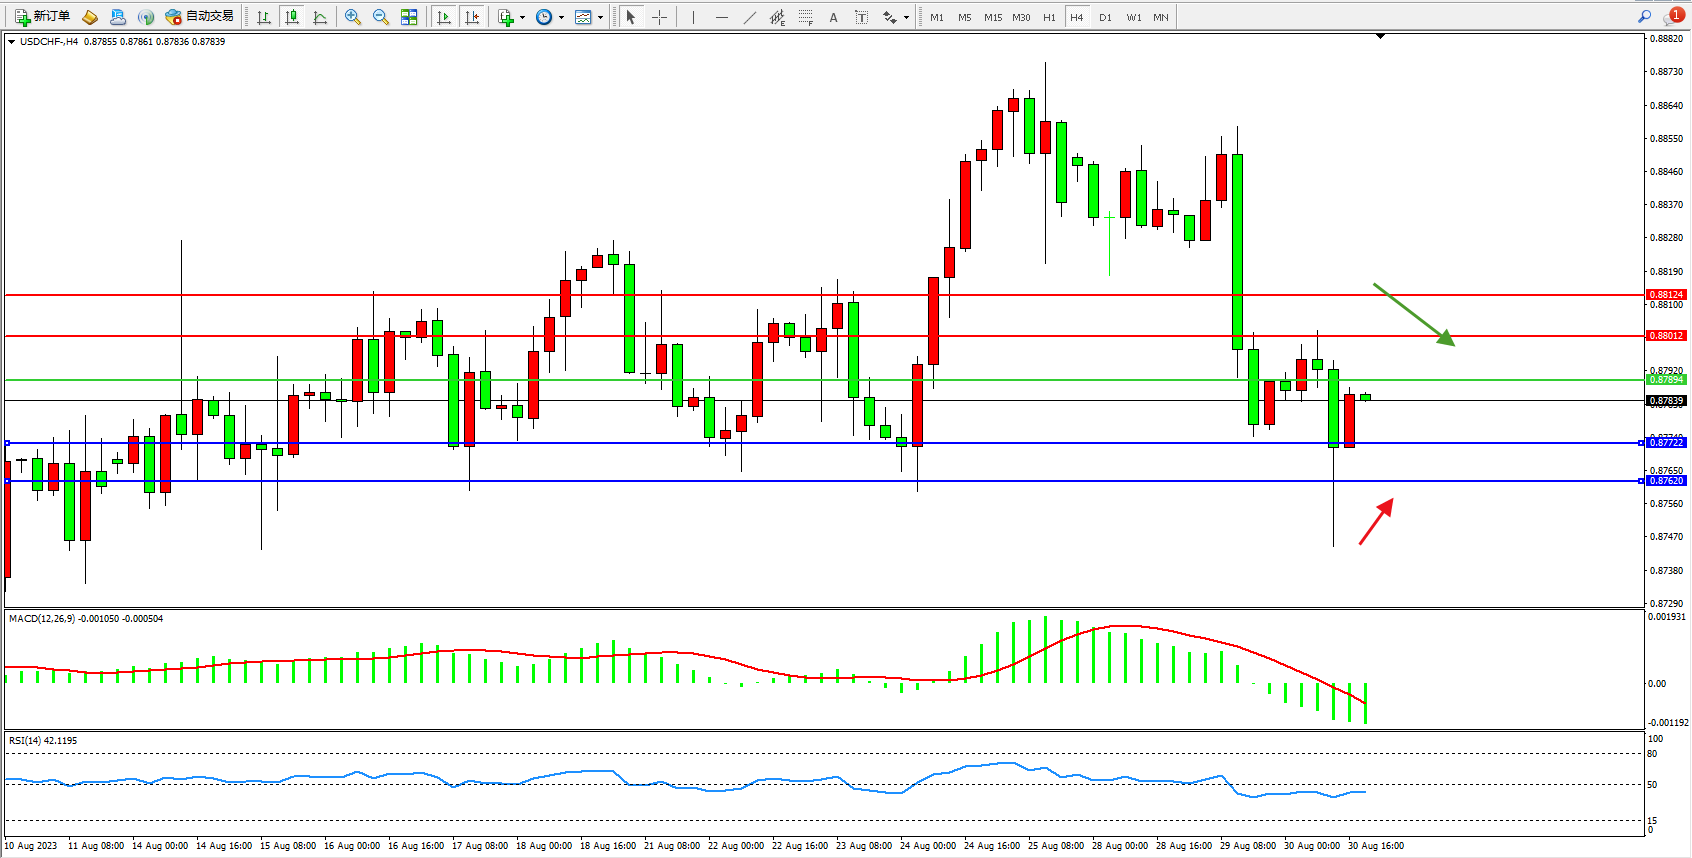
Task: Open the chart templates dropdown arrow
Action: click(x=600, y=17)
